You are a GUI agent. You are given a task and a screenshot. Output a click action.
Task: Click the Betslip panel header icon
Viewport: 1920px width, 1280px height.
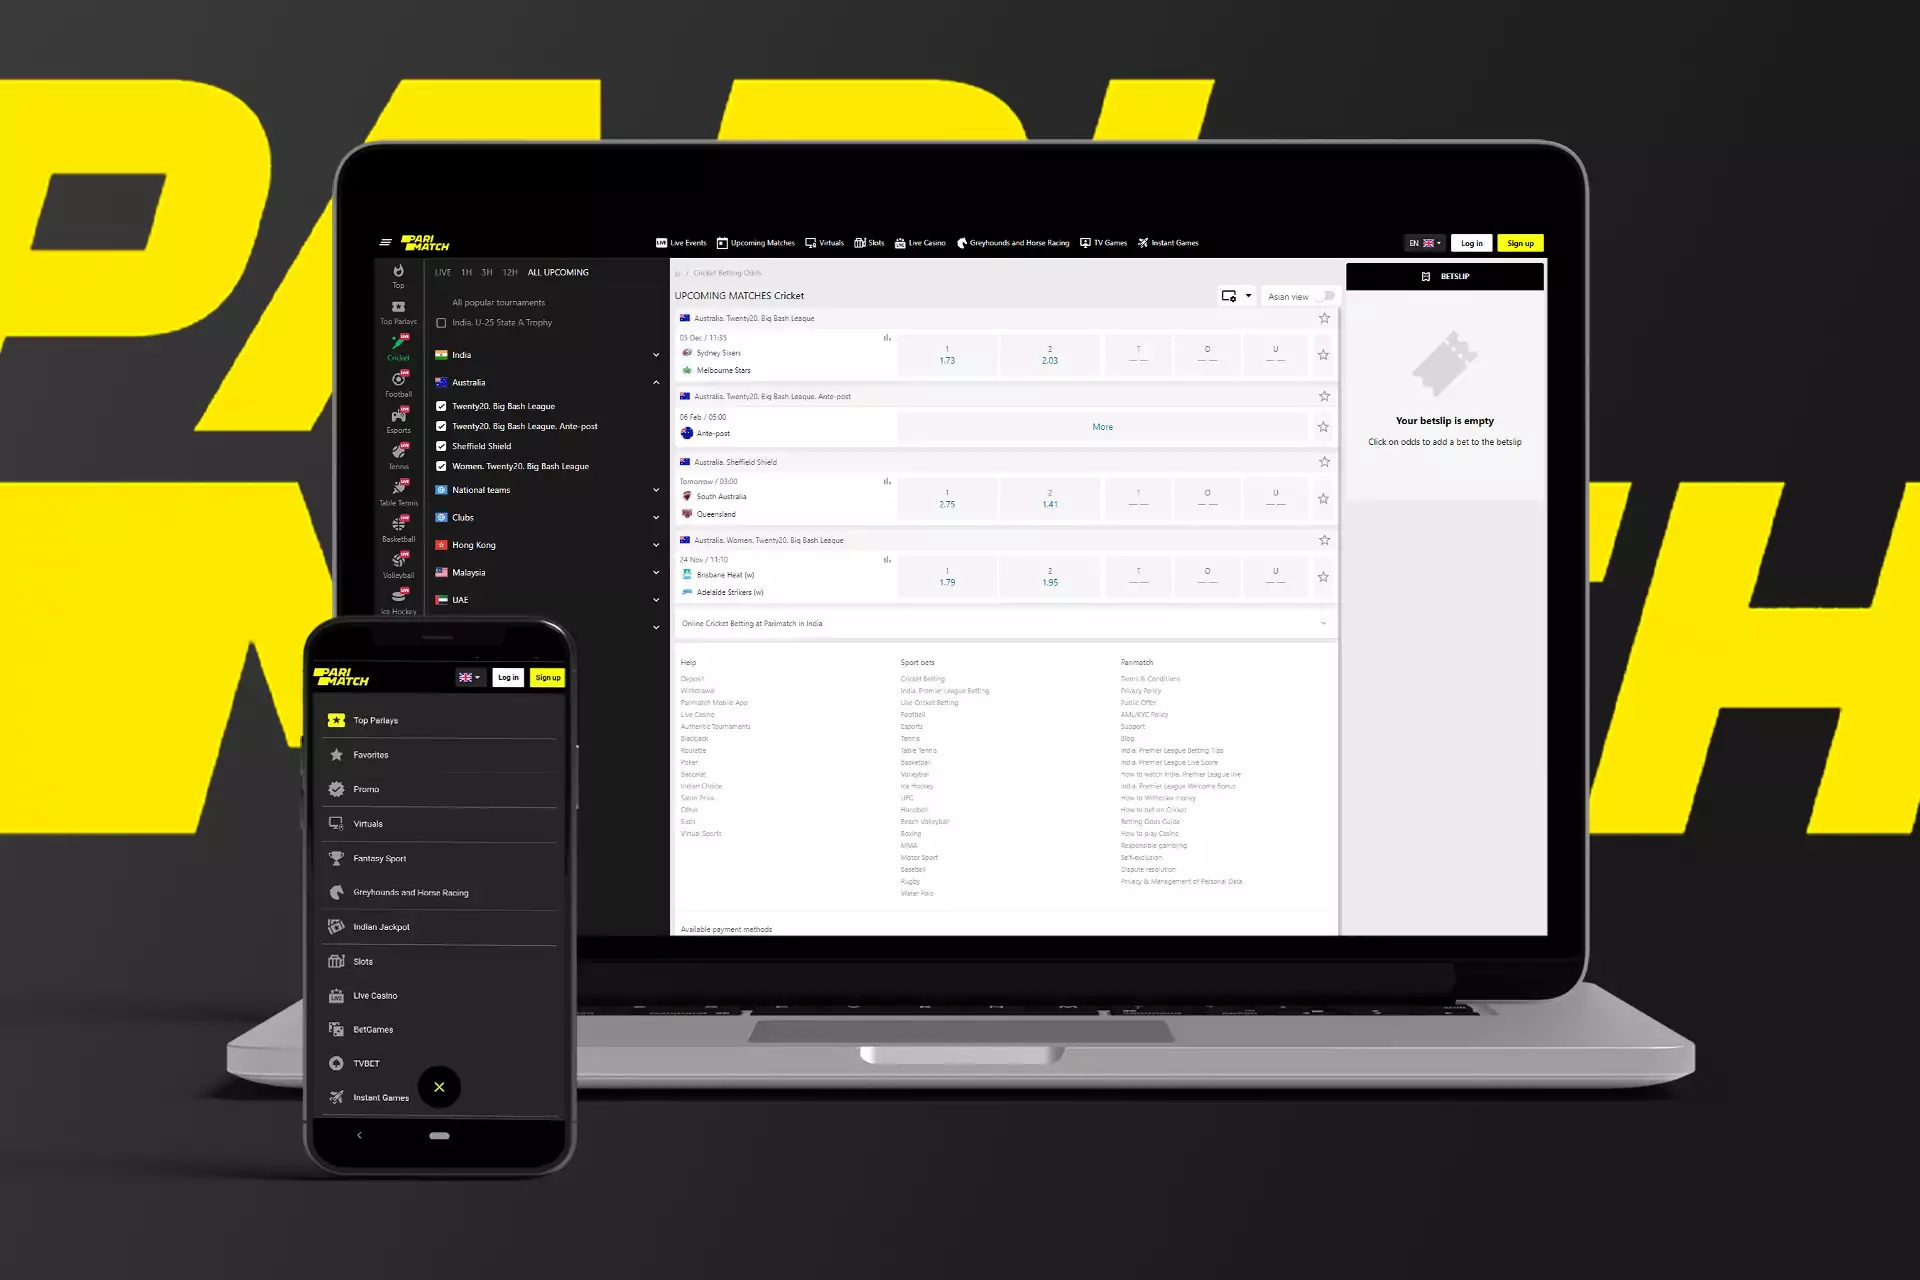pos(1426,276)
